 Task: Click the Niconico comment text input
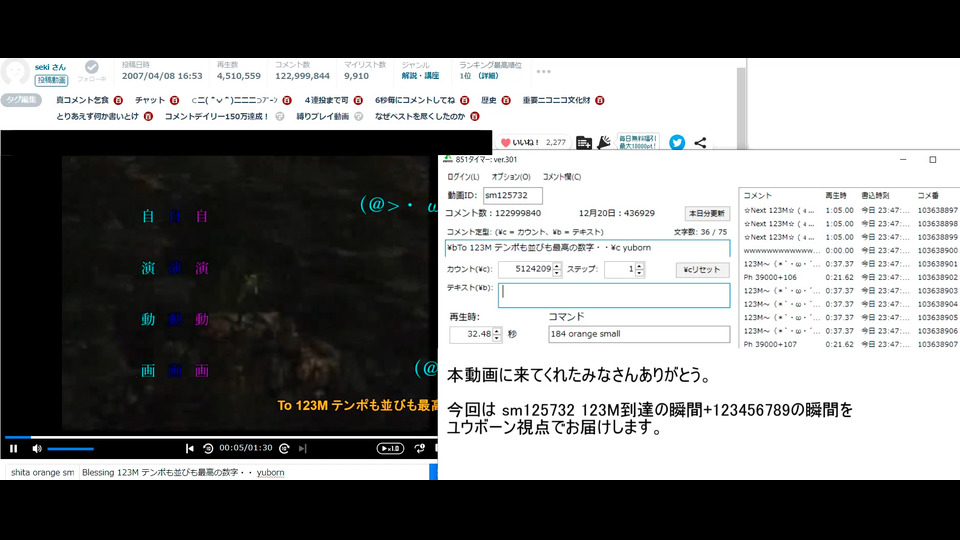254,472
